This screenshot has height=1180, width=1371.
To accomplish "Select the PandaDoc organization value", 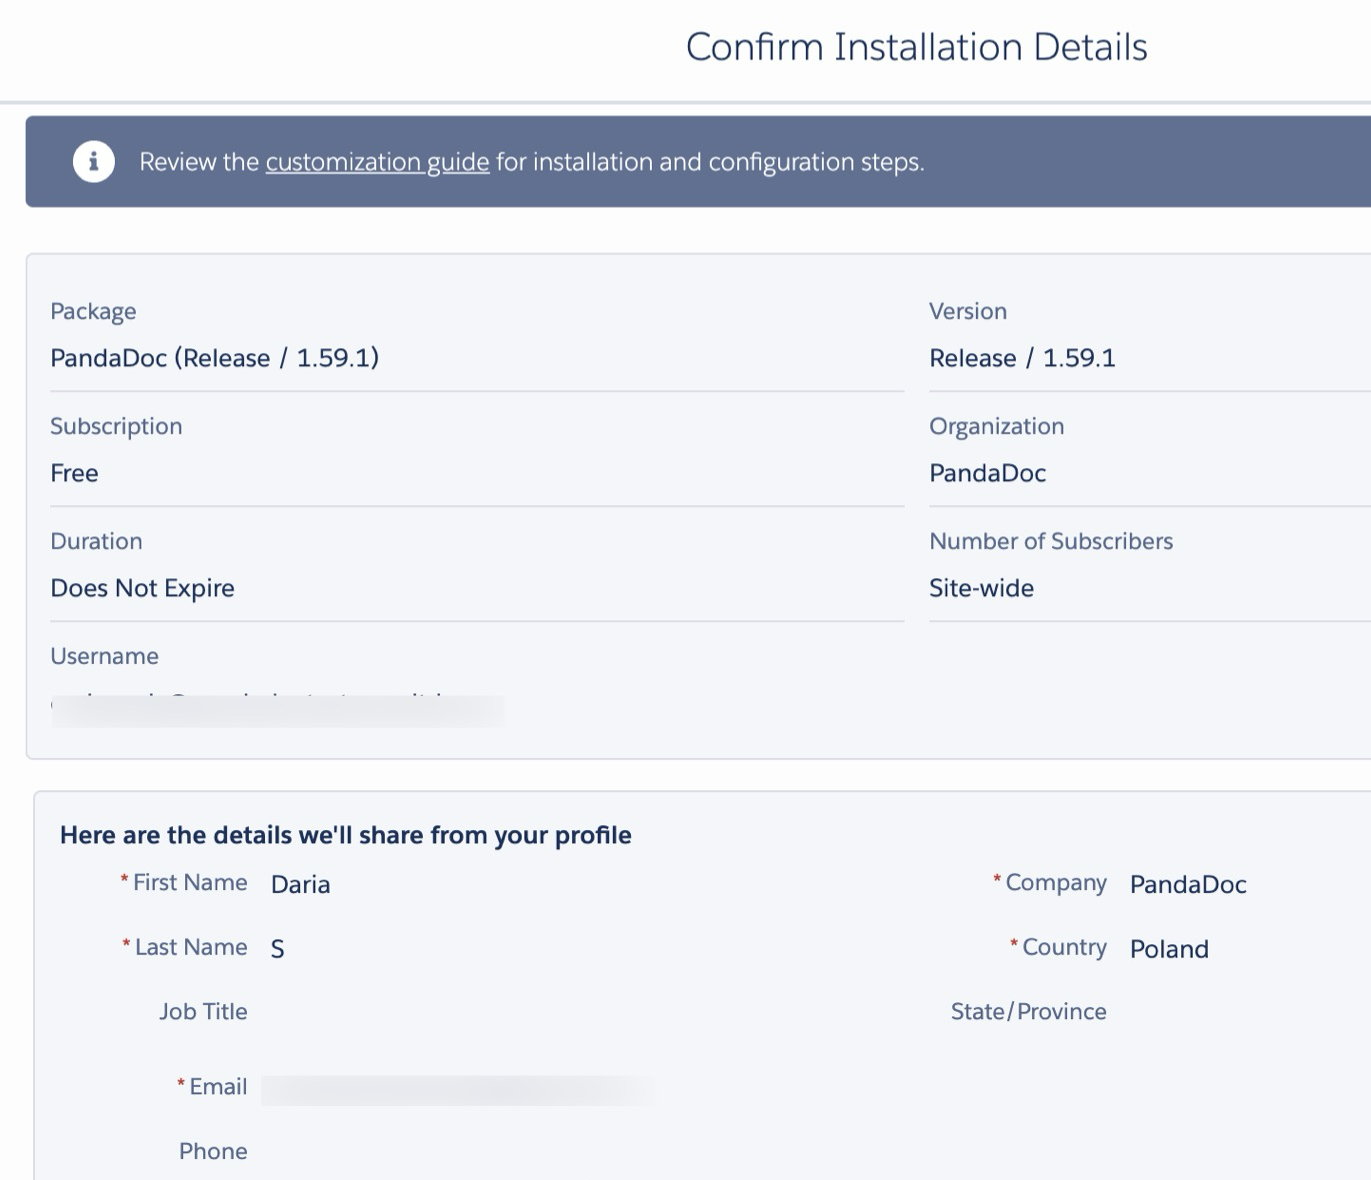I will (988, 473).
